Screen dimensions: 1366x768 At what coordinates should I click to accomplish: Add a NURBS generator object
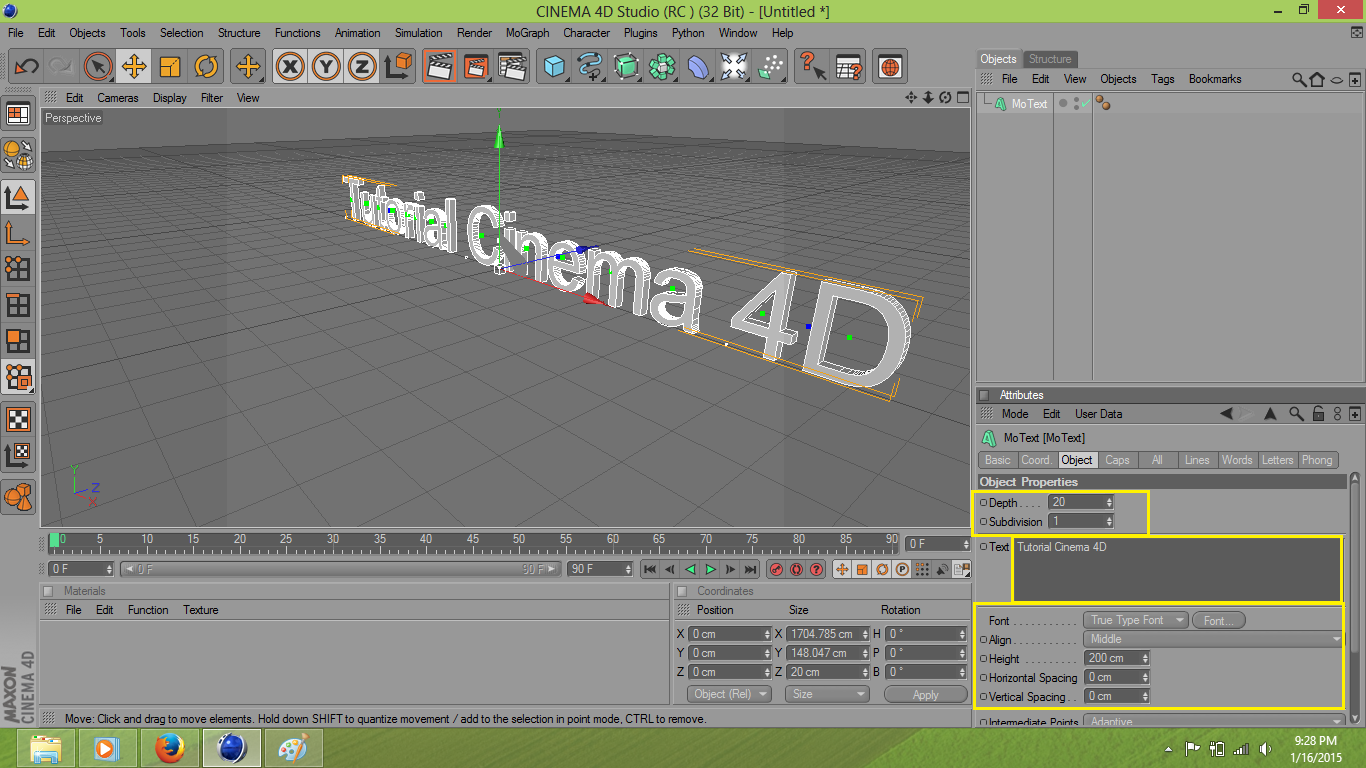(626, 67)
